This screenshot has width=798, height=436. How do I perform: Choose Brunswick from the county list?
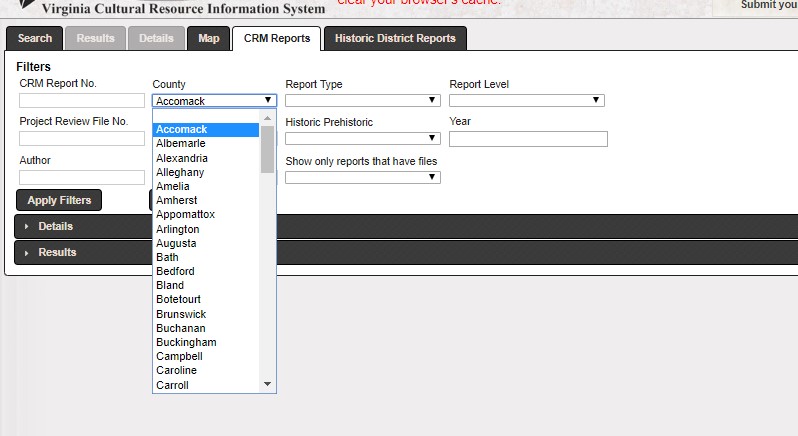click(206, 314)
